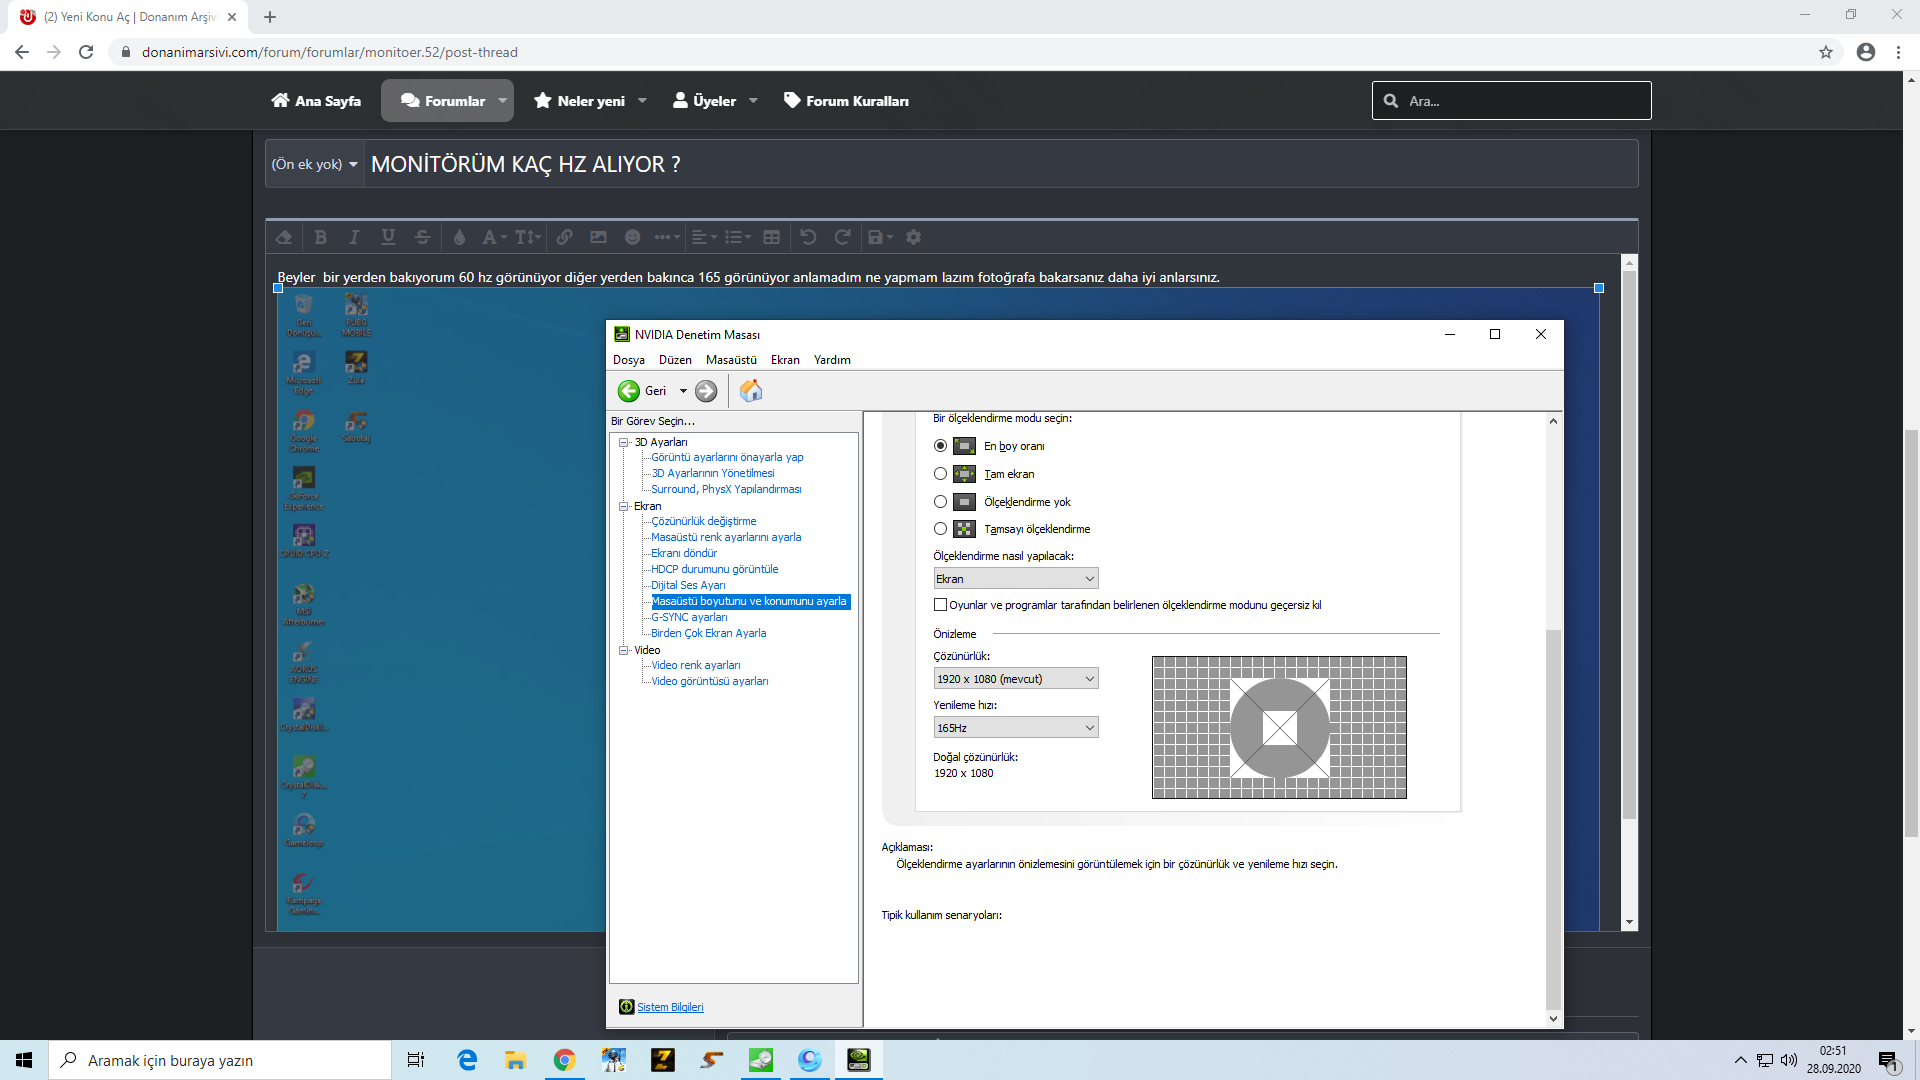
Task: Open the Geri history dropdown arrow
Action: 683,391
